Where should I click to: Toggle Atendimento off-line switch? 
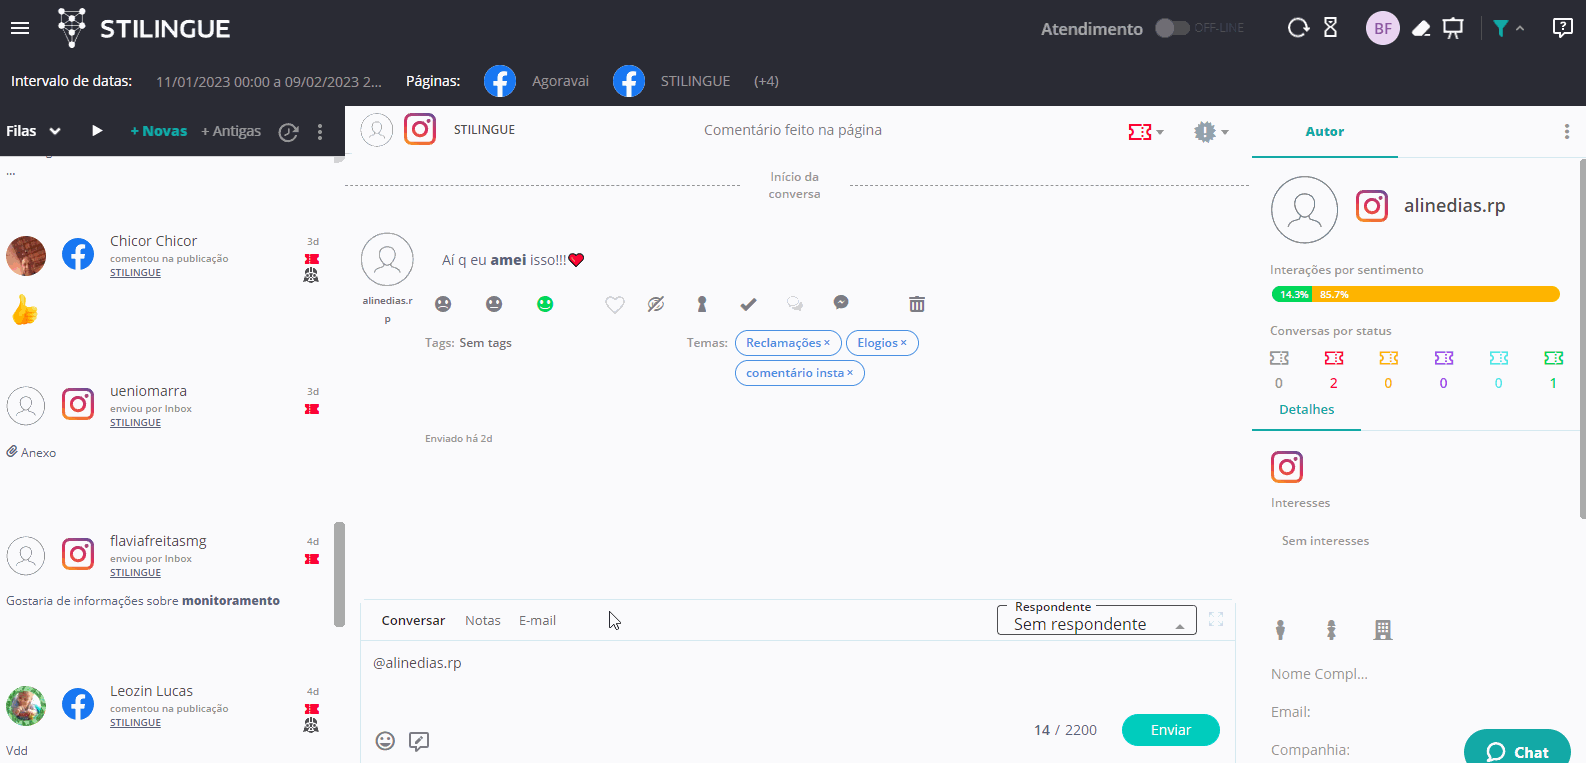1172,28
